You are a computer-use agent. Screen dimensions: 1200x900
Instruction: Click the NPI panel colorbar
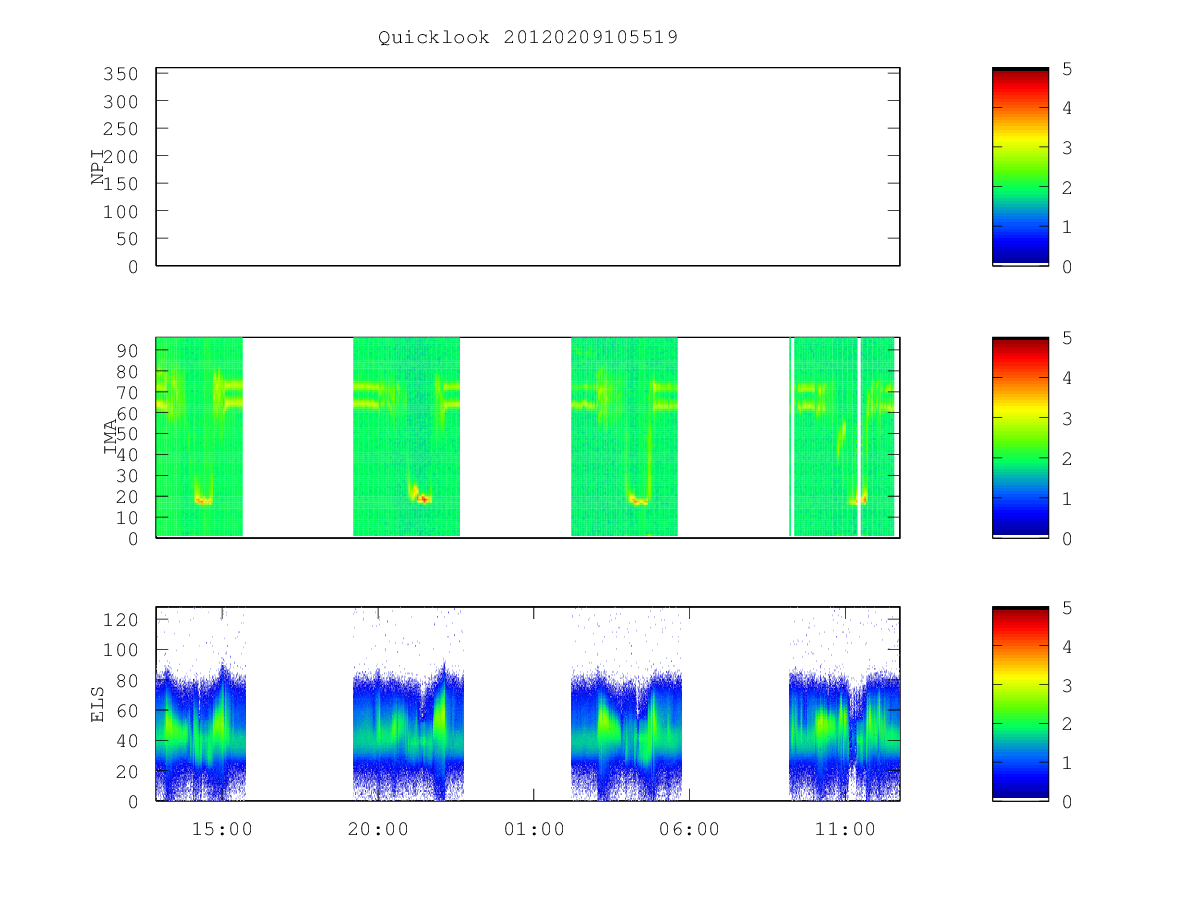point(1020,166)
